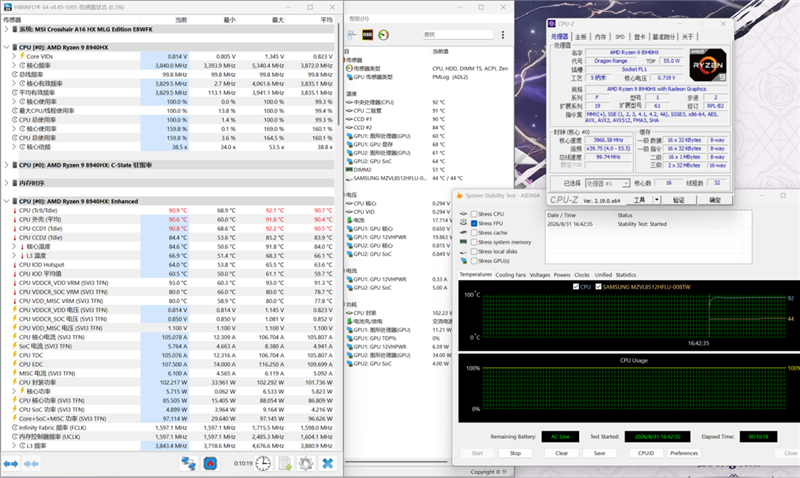Click the Stress GPU(s) monitor icon

pos(463,261)
